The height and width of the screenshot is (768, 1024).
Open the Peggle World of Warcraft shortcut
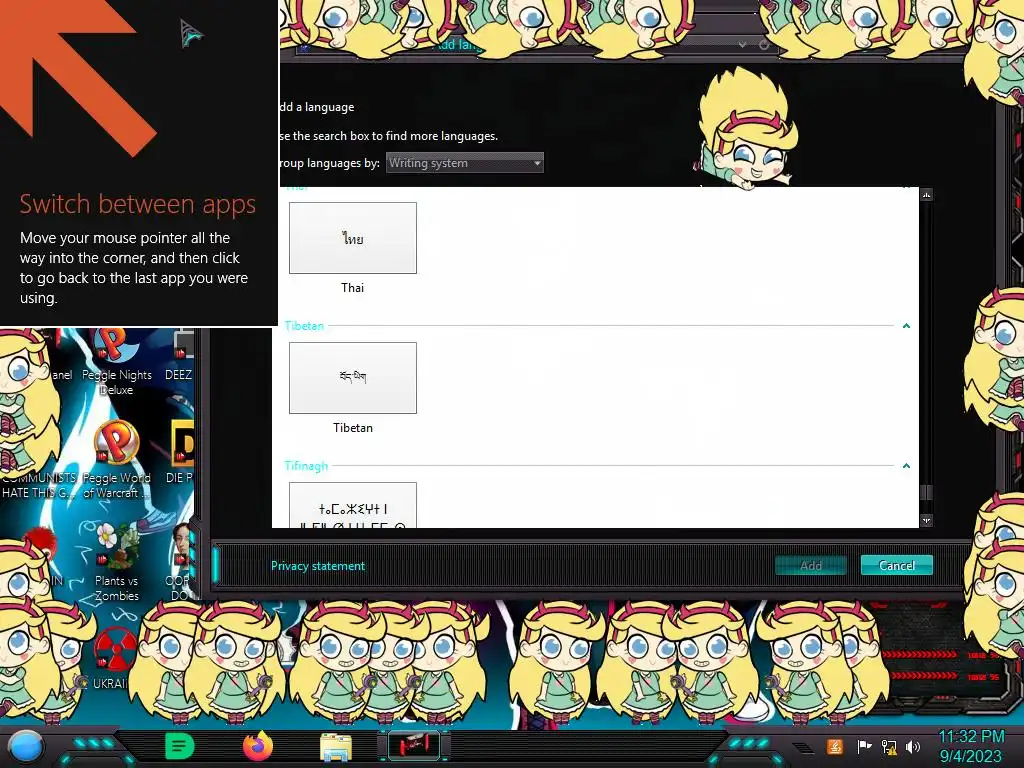click(116, 460)
